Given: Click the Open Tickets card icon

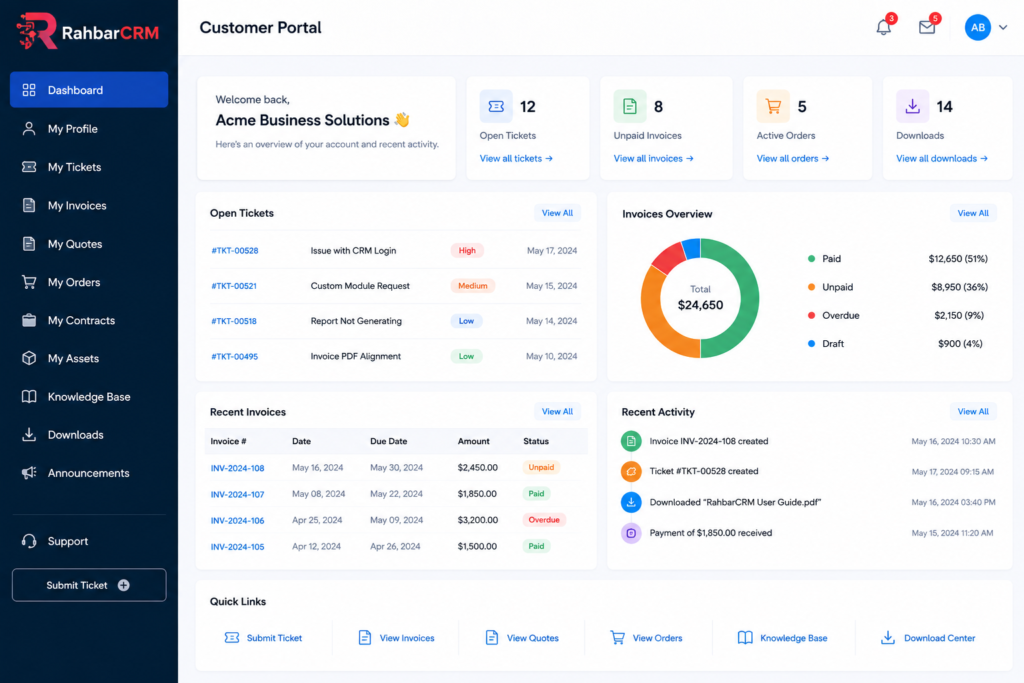Looking at the screenshot, I should click(x=496, y=106).
